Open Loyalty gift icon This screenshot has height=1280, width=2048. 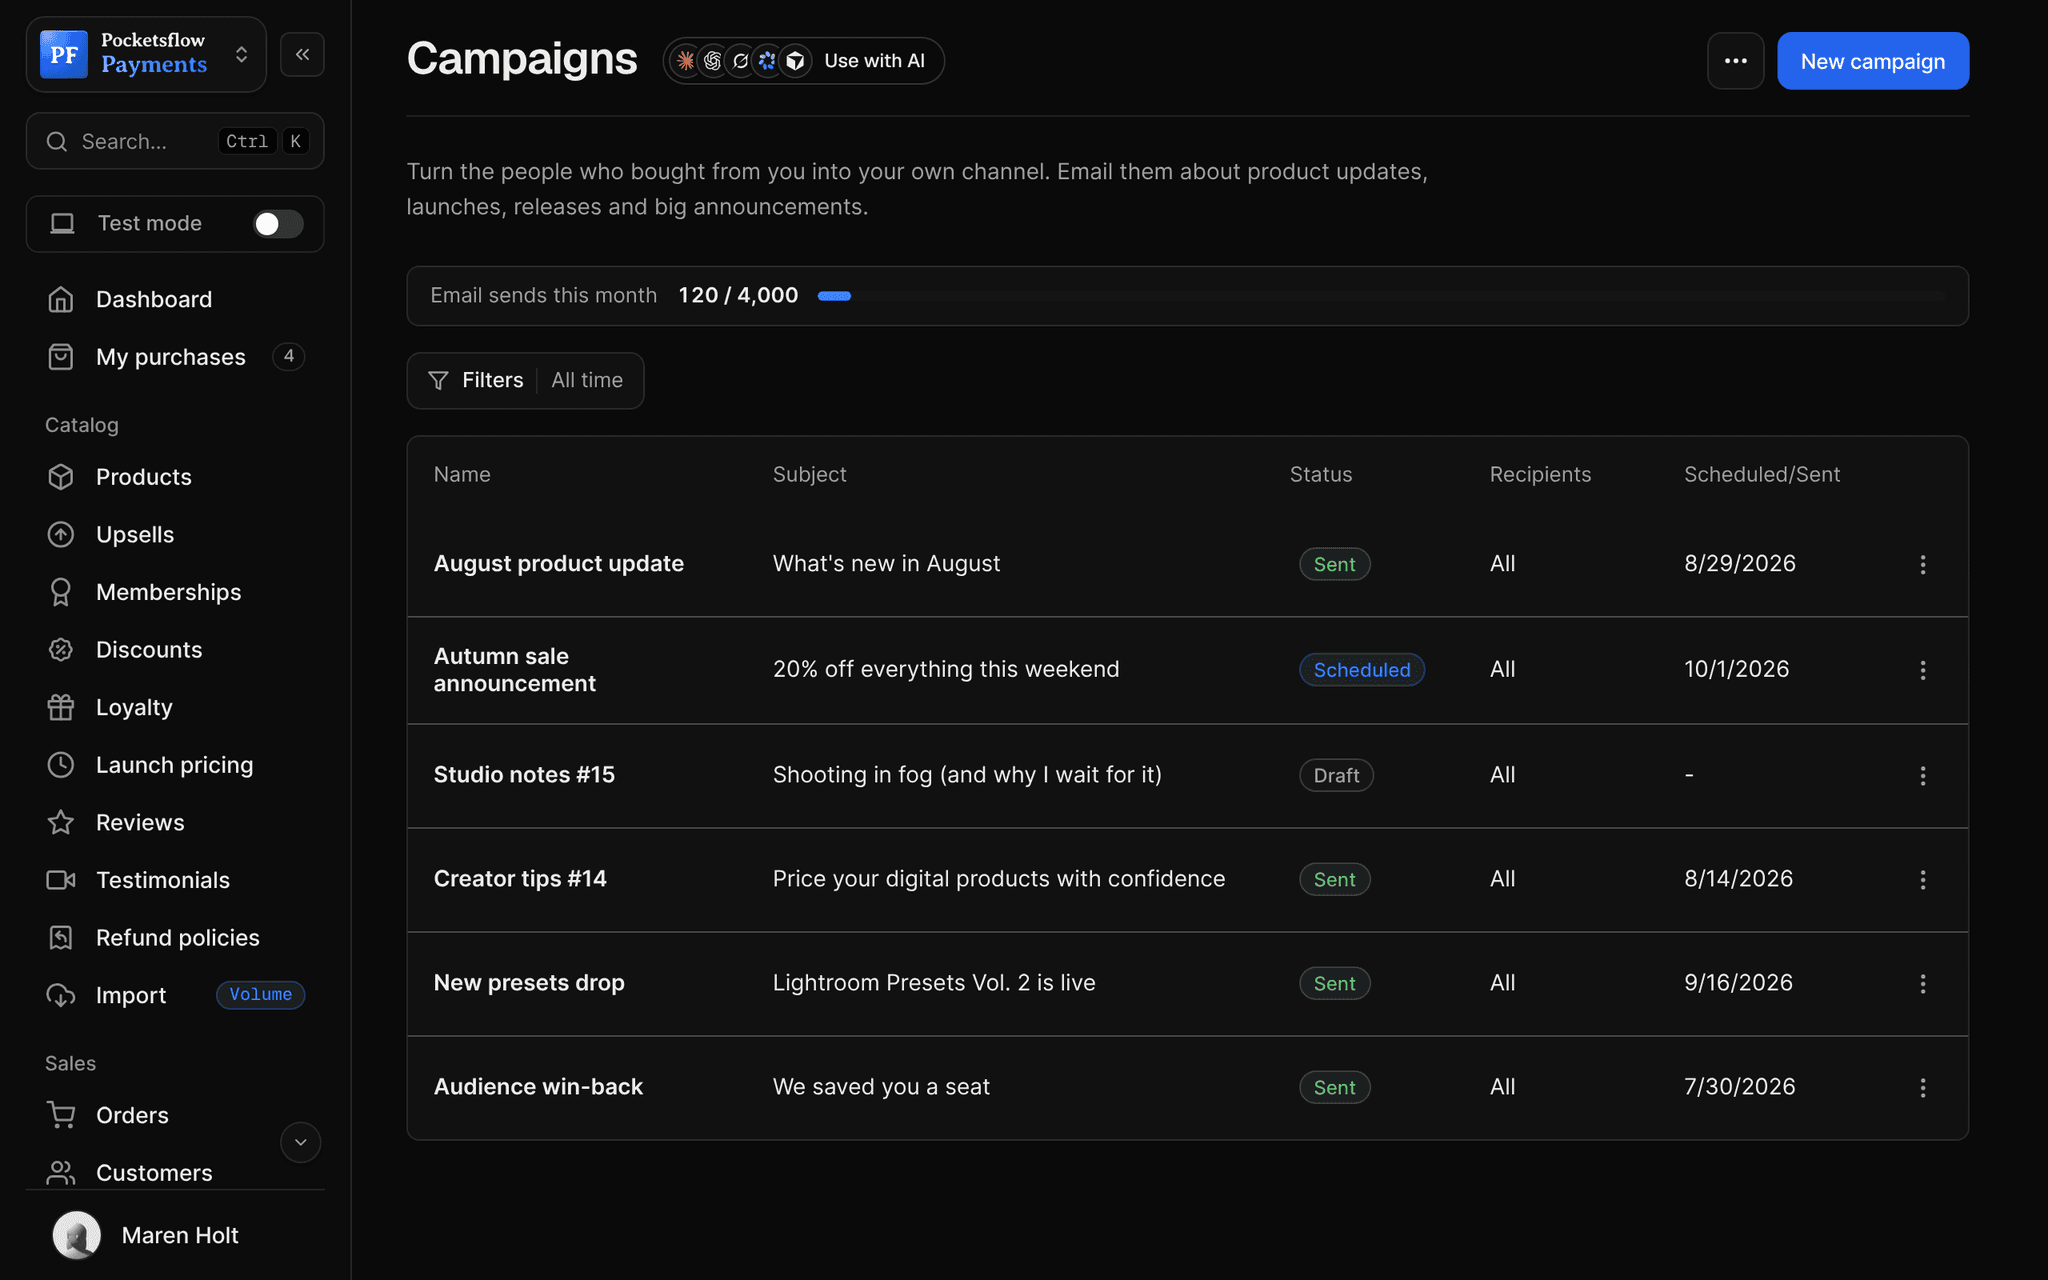pyautogui.click(x=61, y=707)
